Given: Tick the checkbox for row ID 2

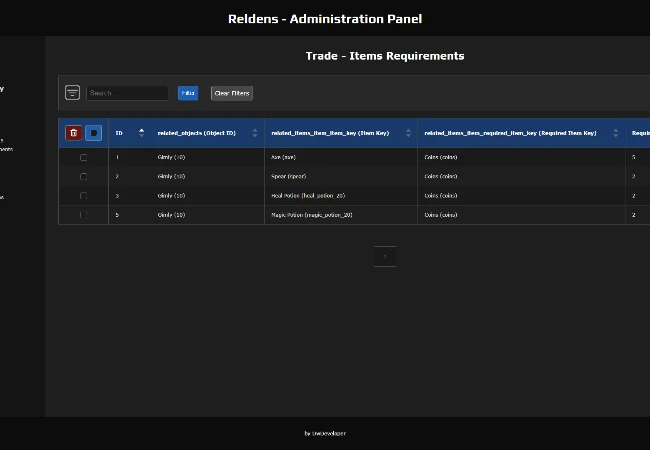Looking at the screenshot, I should (83, 177).
